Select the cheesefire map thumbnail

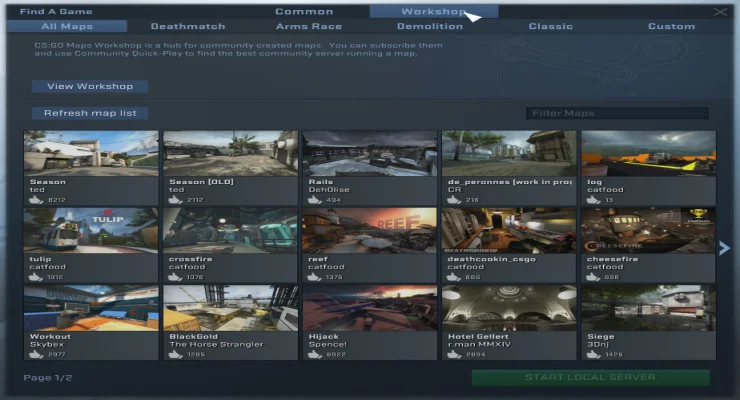click(x=648, y=231)
